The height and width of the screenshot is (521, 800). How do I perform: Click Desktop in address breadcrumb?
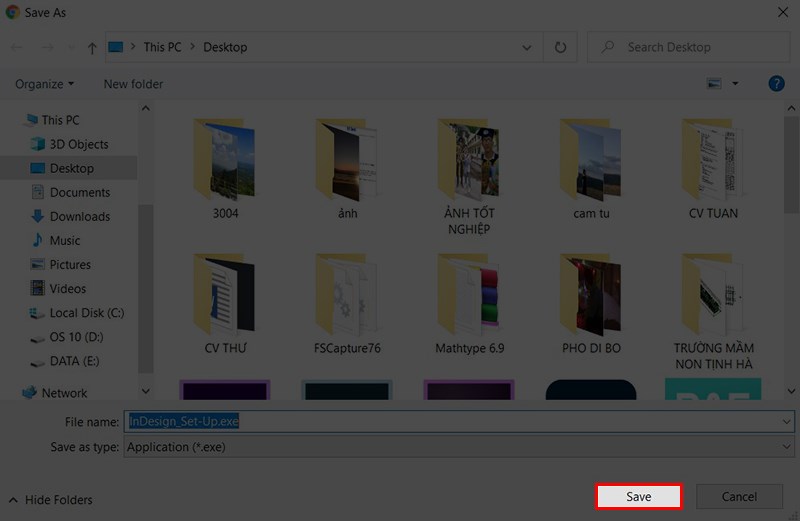[225, 47]
